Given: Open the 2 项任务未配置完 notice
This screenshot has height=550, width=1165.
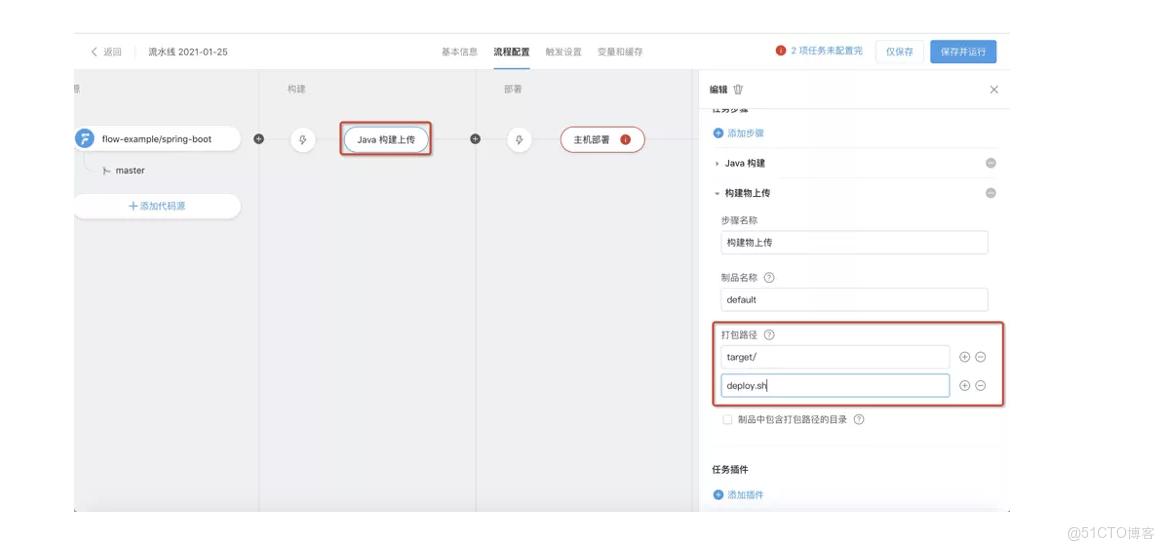Looking at the screenshot, I should click(826, 51).
